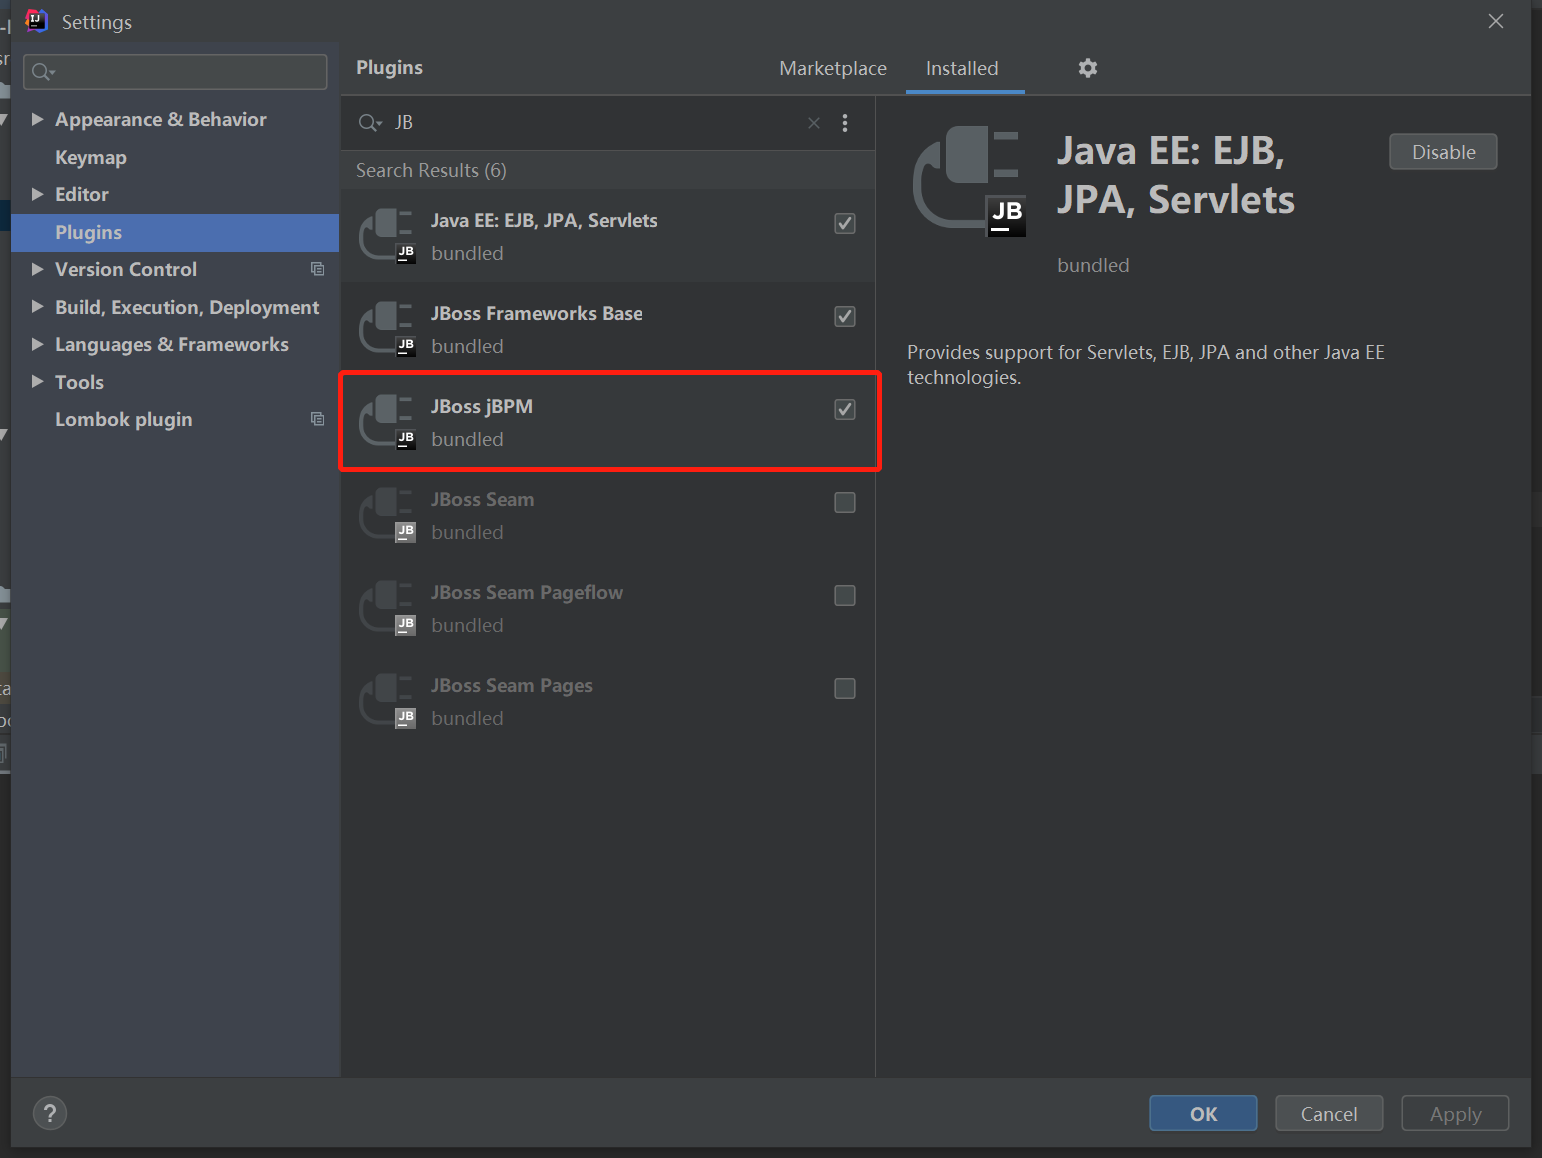Open Version Control settings page

(x=126, y=269)
